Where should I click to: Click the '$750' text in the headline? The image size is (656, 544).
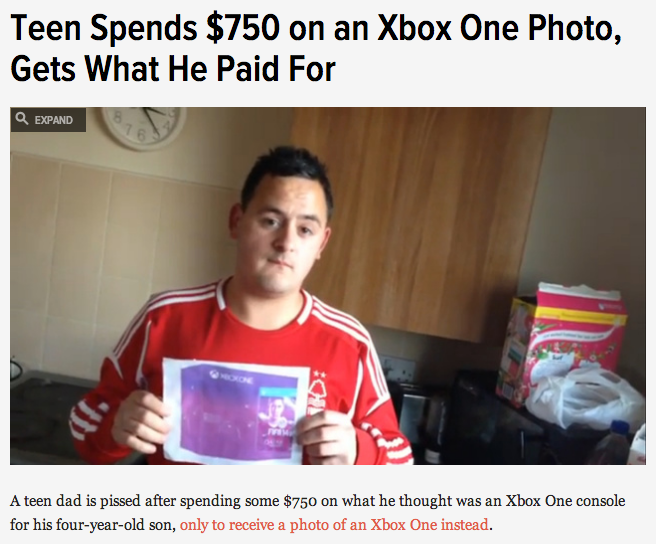243,28
